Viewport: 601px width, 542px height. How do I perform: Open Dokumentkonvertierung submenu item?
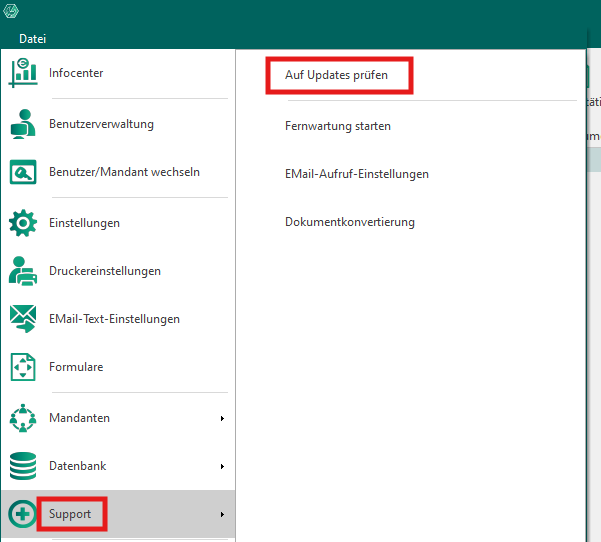pyautogui.click(x=350, y=222)
